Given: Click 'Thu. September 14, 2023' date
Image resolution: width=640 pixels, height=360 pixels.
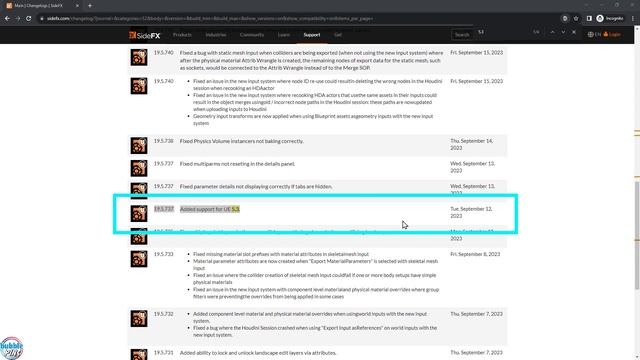Looking at the screenshot, I should pyautogui.click(x=471, y=144).
